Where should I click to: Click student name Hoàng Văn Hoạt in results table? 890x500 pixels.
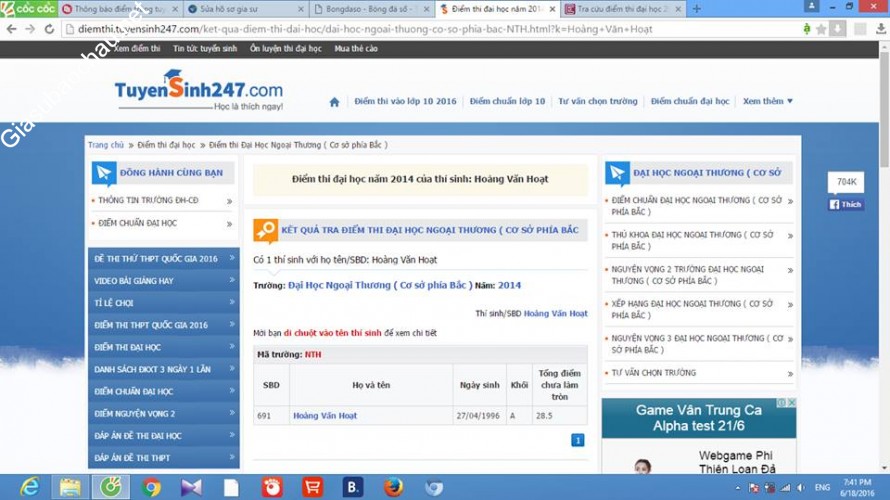click(x=324, y=415)
